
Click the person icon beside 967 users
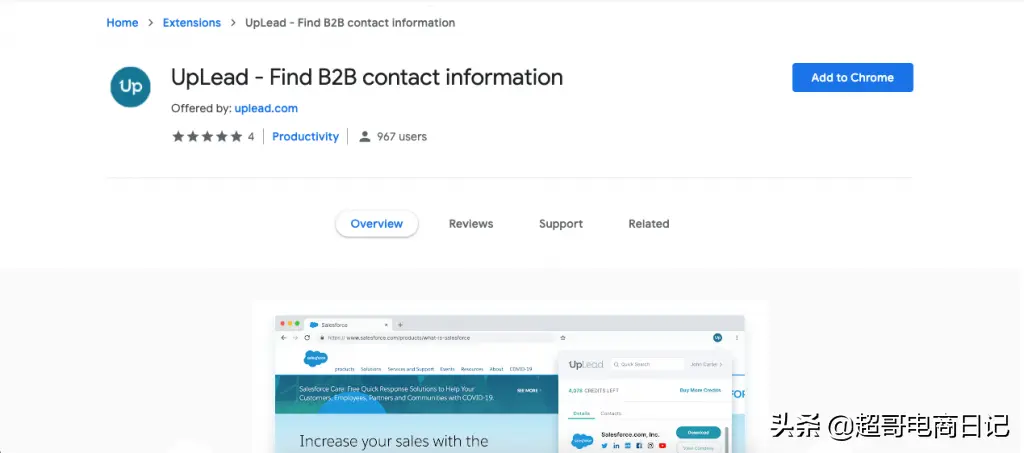[x=365, y=136]
